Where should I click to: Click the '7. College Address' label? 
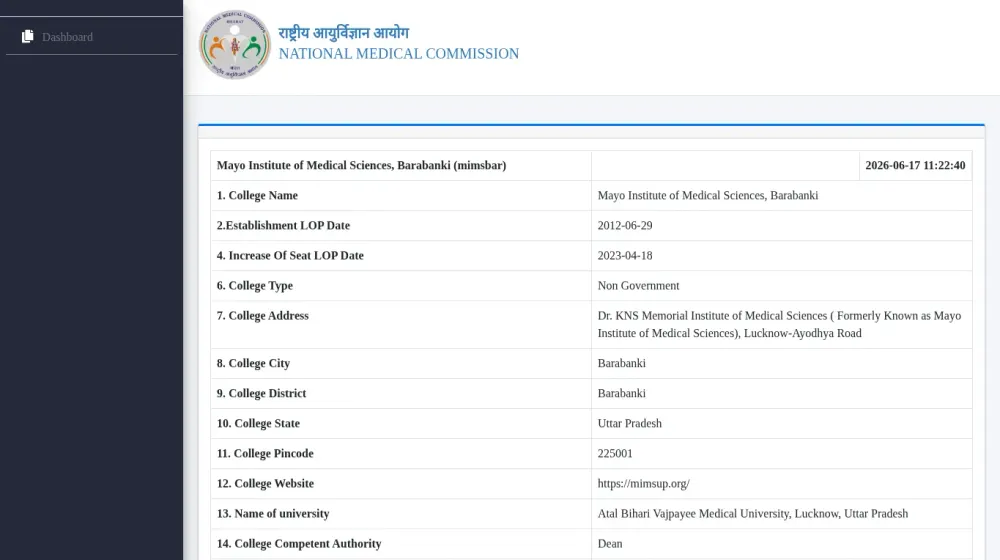click(x=263, y=315)
